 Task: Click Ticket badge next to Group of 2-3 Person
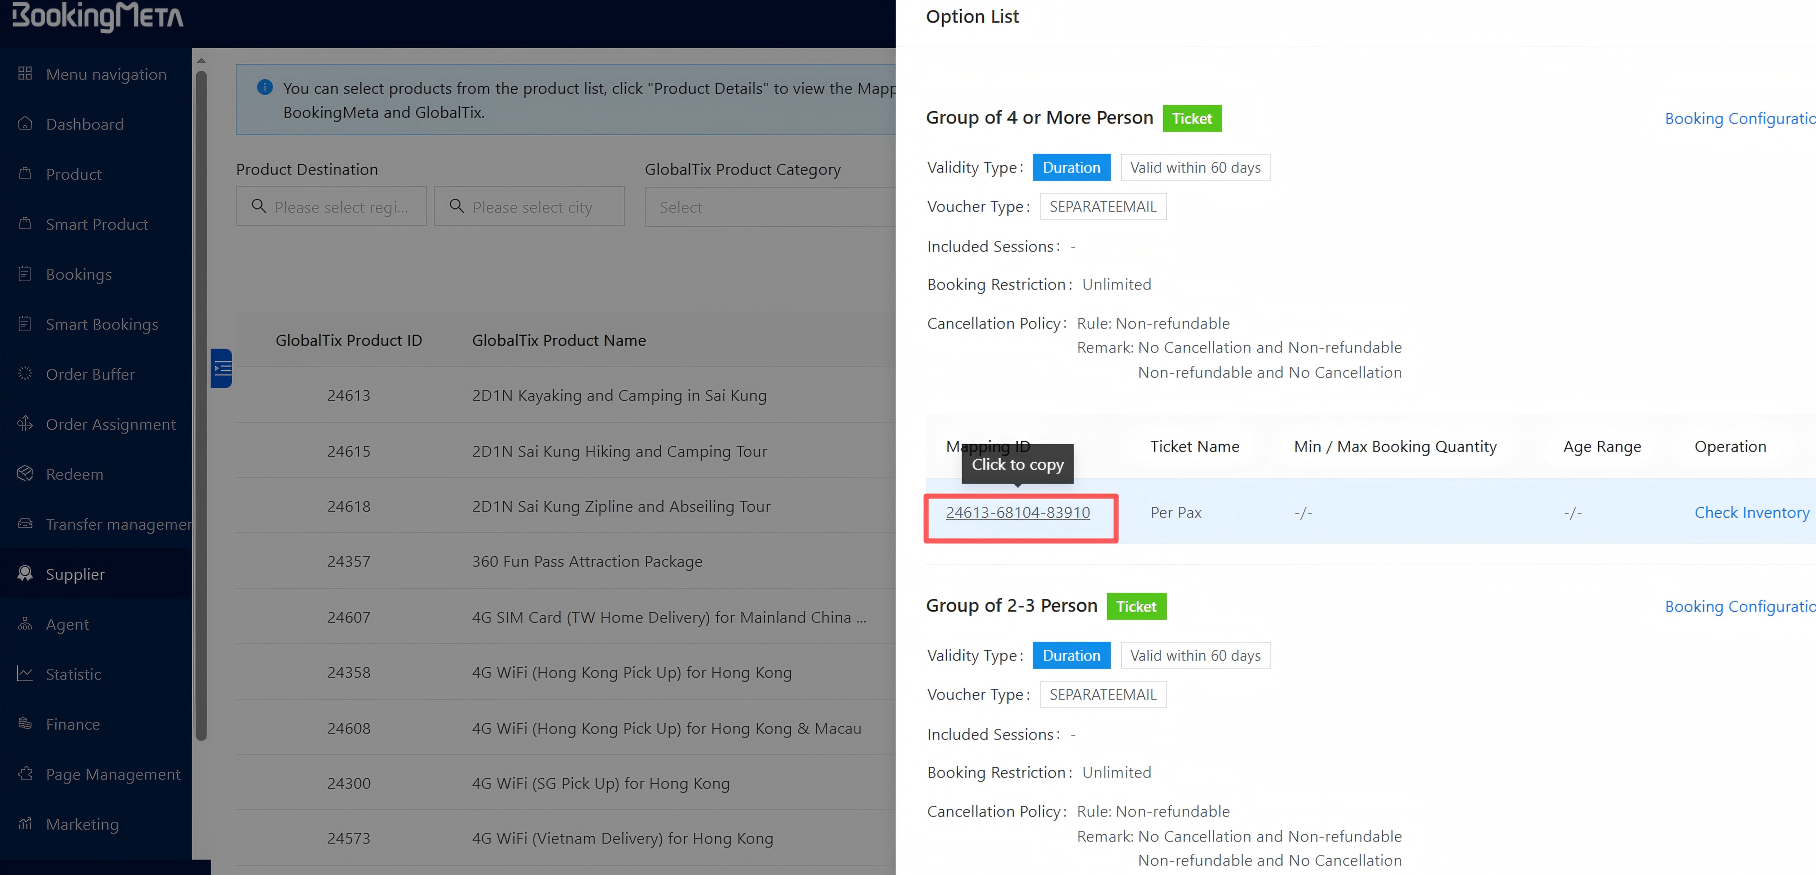tap(1136, 606)
